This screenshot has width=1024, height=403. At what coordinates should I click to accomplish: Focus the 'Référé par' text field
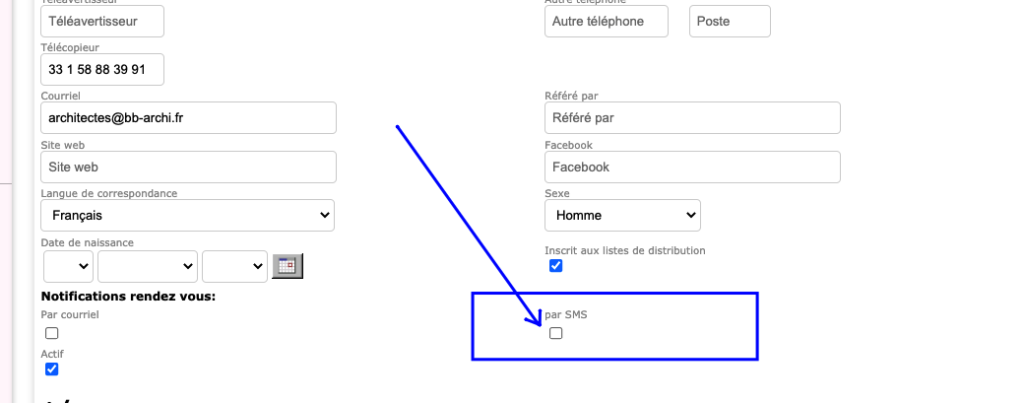tap(692, 118)
